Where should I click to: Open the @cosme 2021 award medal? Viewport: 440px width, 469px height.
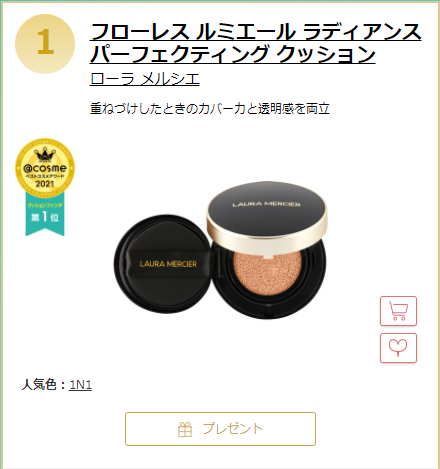[x=45, y=168]
